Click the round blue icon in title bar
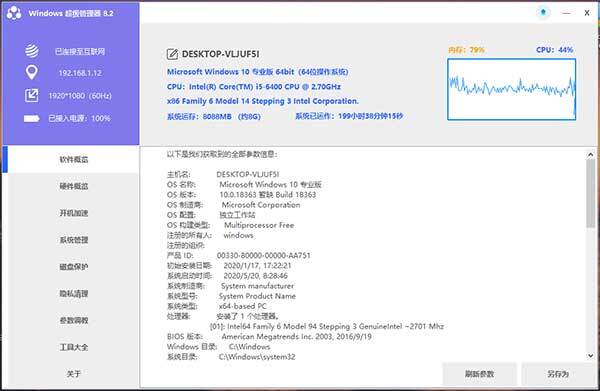The height and width of the screenshot is (391, 600). pos(543,13)
